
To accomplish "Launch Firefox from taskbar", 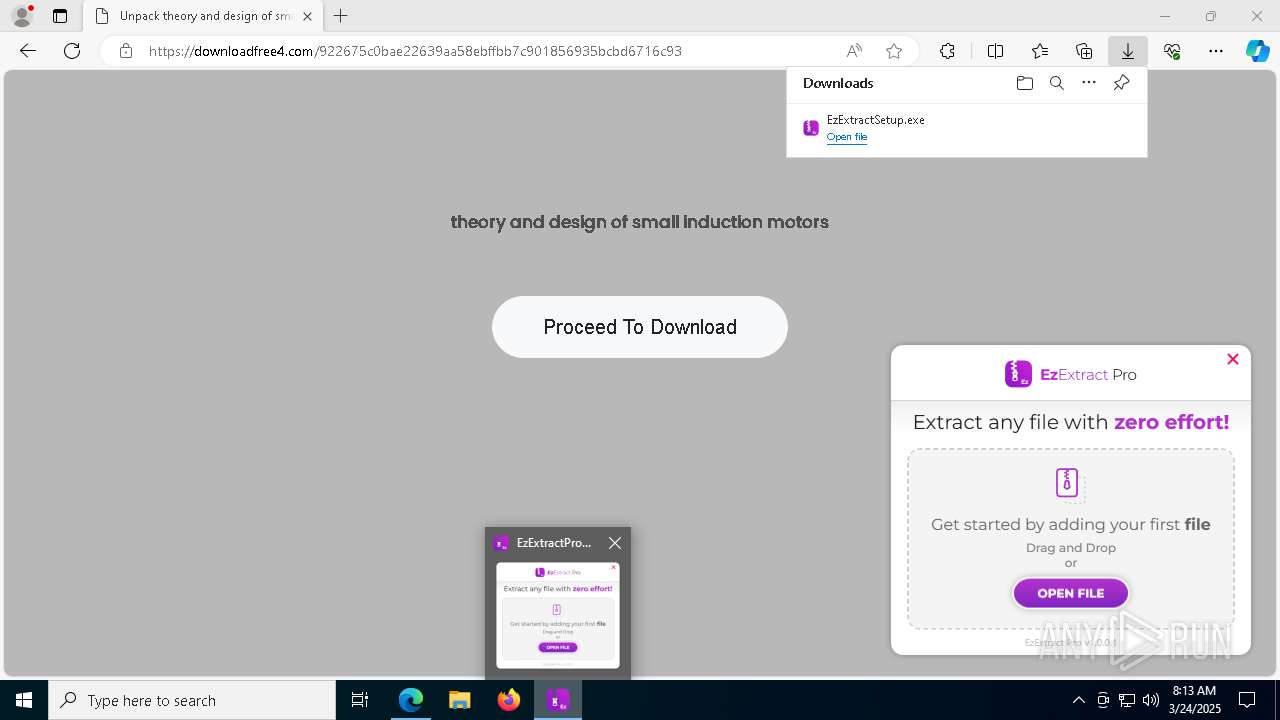I will [x=509, y=700].
